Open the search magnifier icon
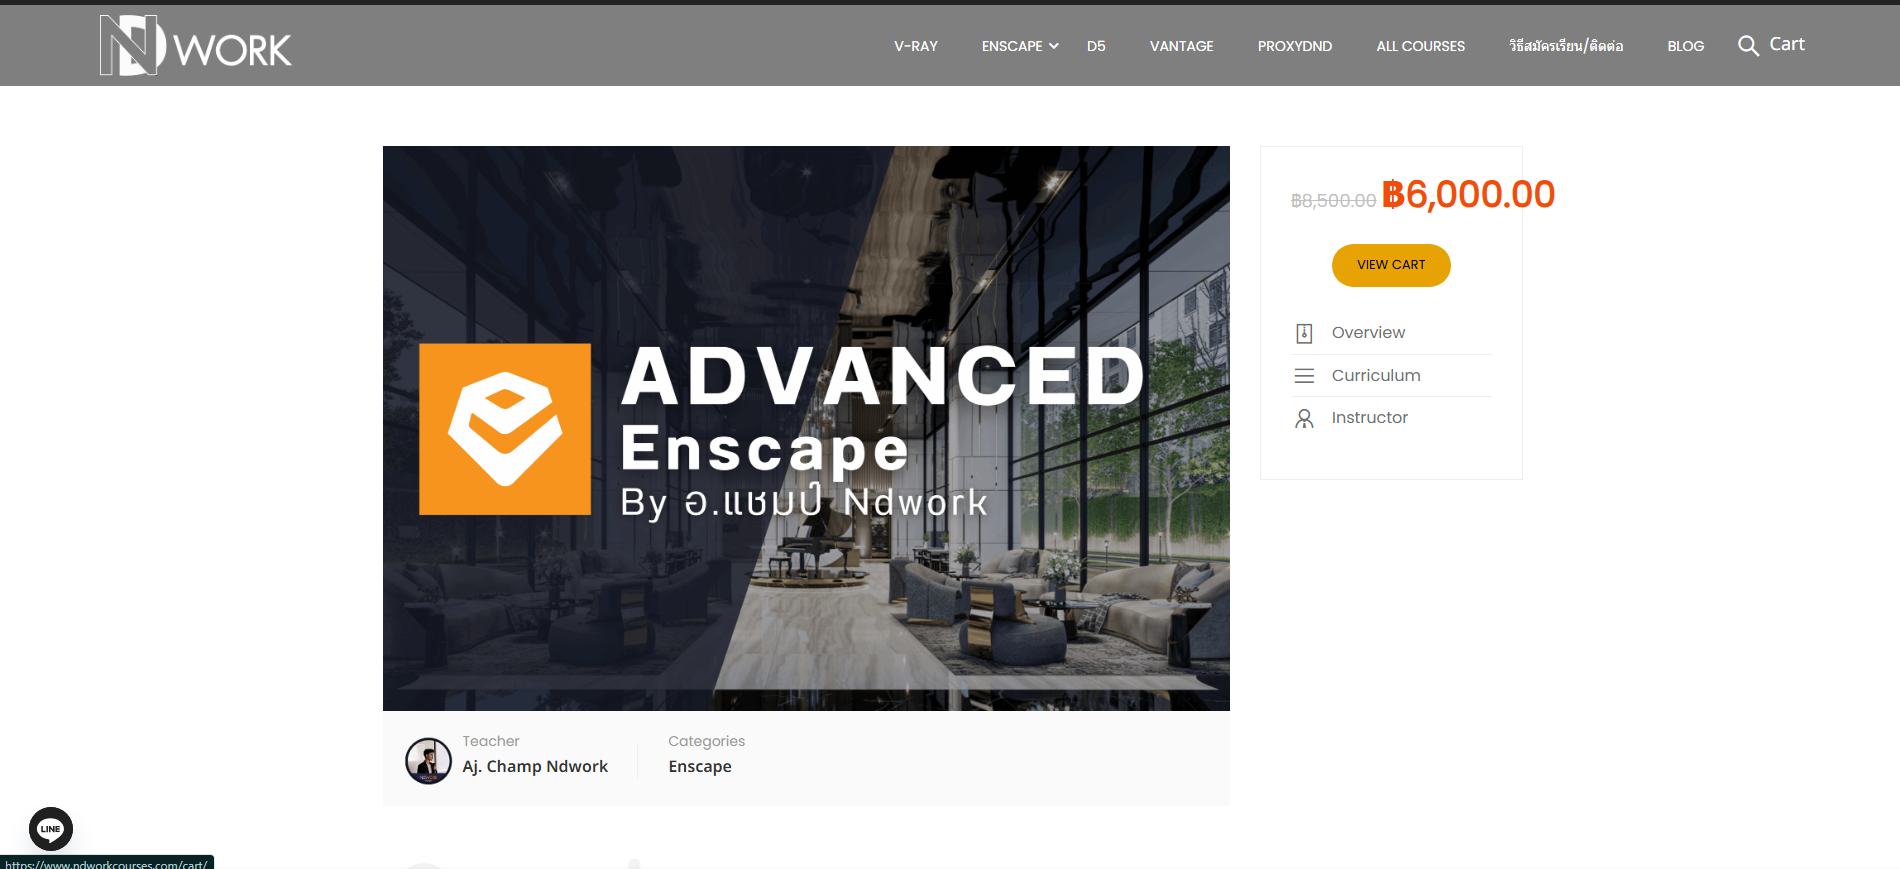The width and height of the screenshot is (1900, 869). pos(1747,46)
